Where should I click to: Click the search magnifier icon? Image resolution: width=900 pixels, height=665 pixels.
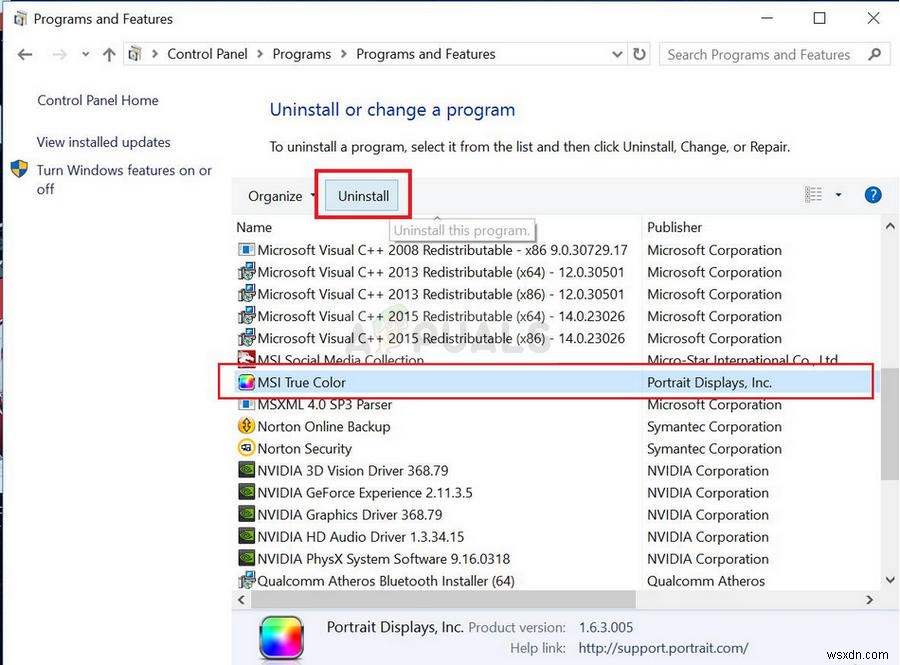(875, 55)
